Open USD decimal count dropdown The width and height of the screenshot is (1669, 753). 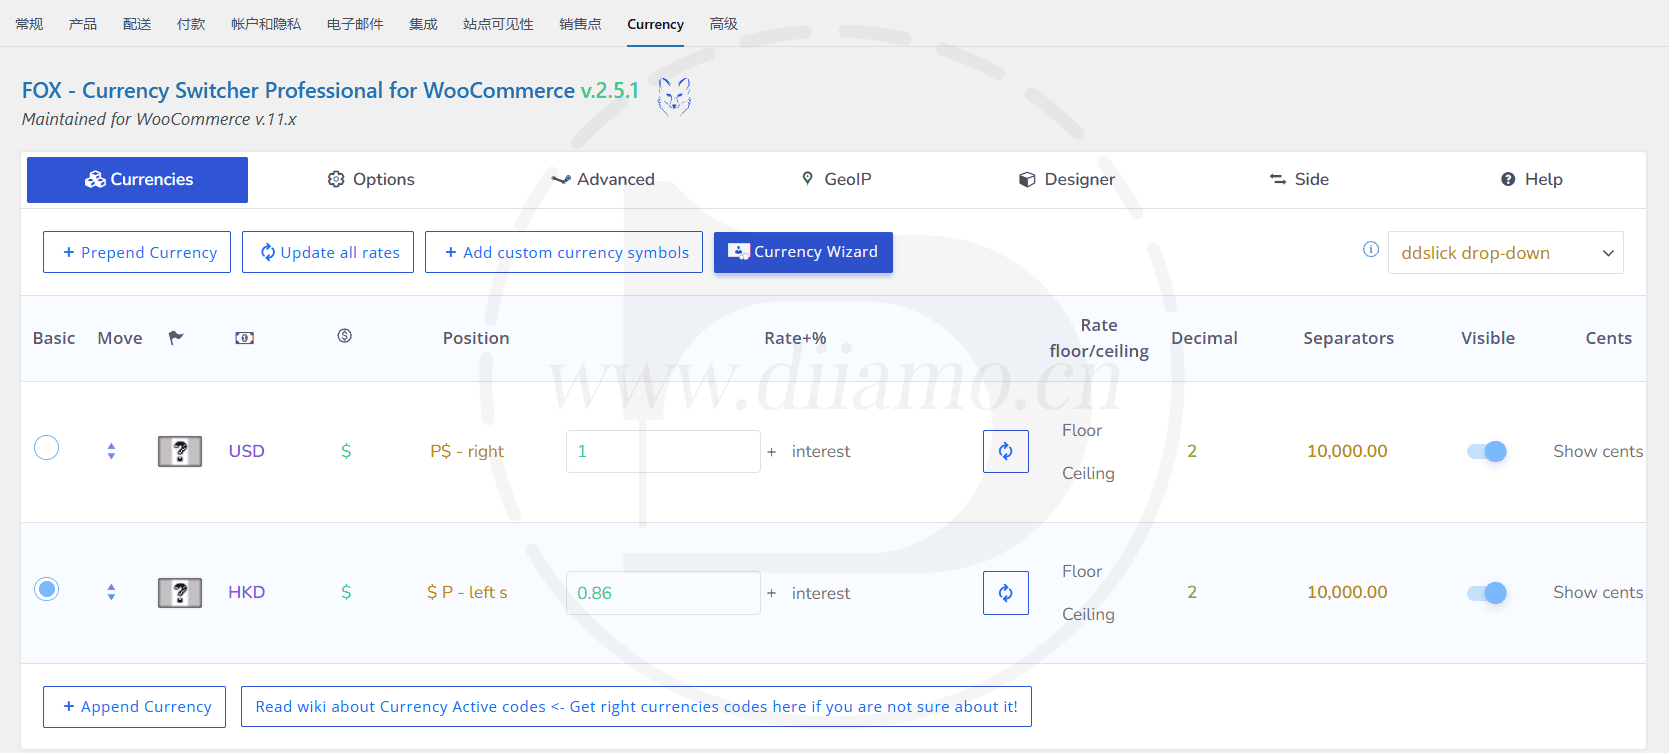[1192, 451]
